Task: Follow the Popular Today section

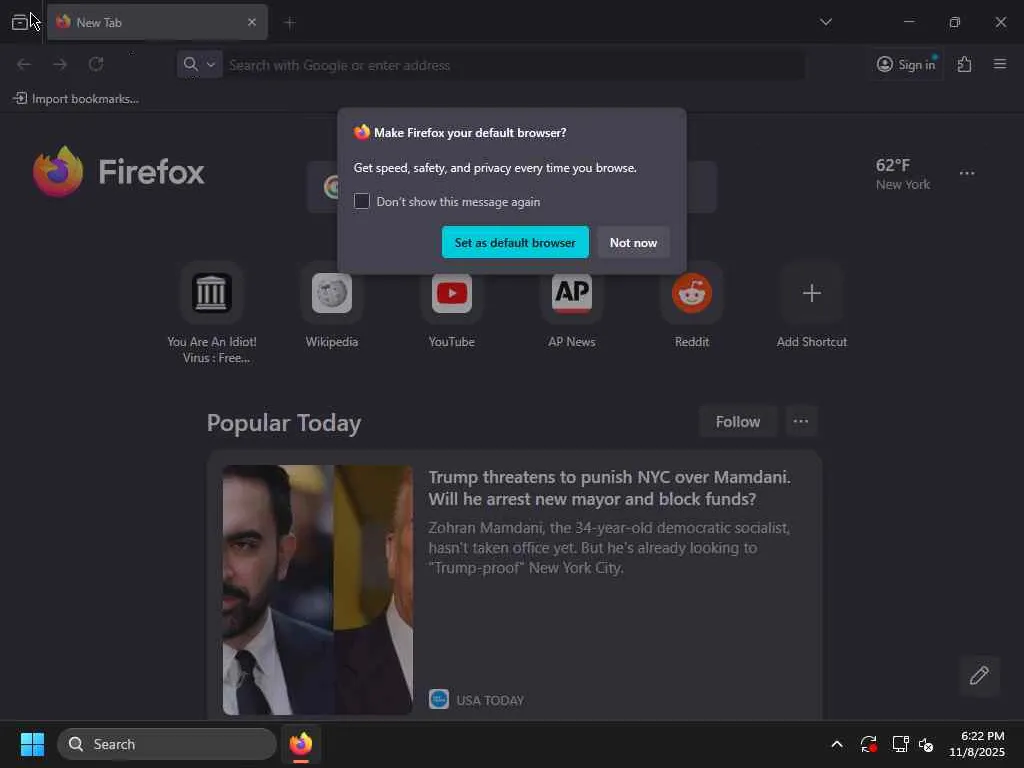Action: click(x=738, y=422)
